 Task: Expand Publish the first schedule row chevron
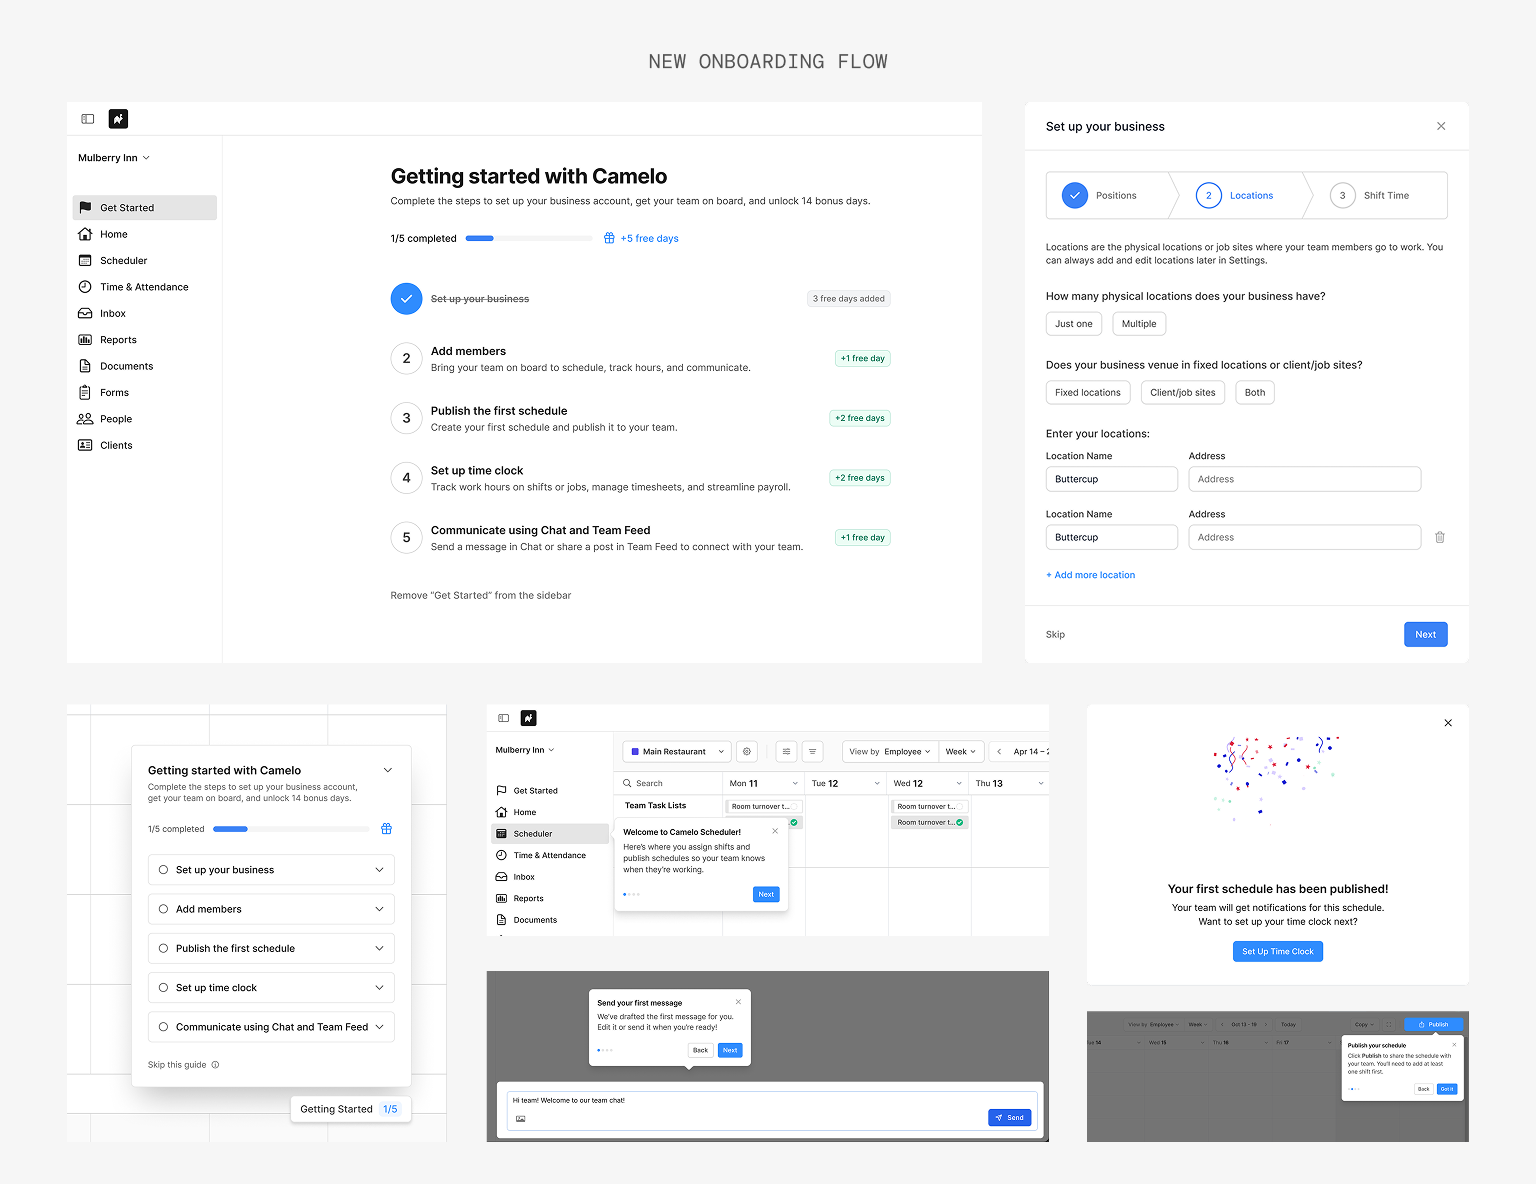pyautogui.click(x=379, y=948)
